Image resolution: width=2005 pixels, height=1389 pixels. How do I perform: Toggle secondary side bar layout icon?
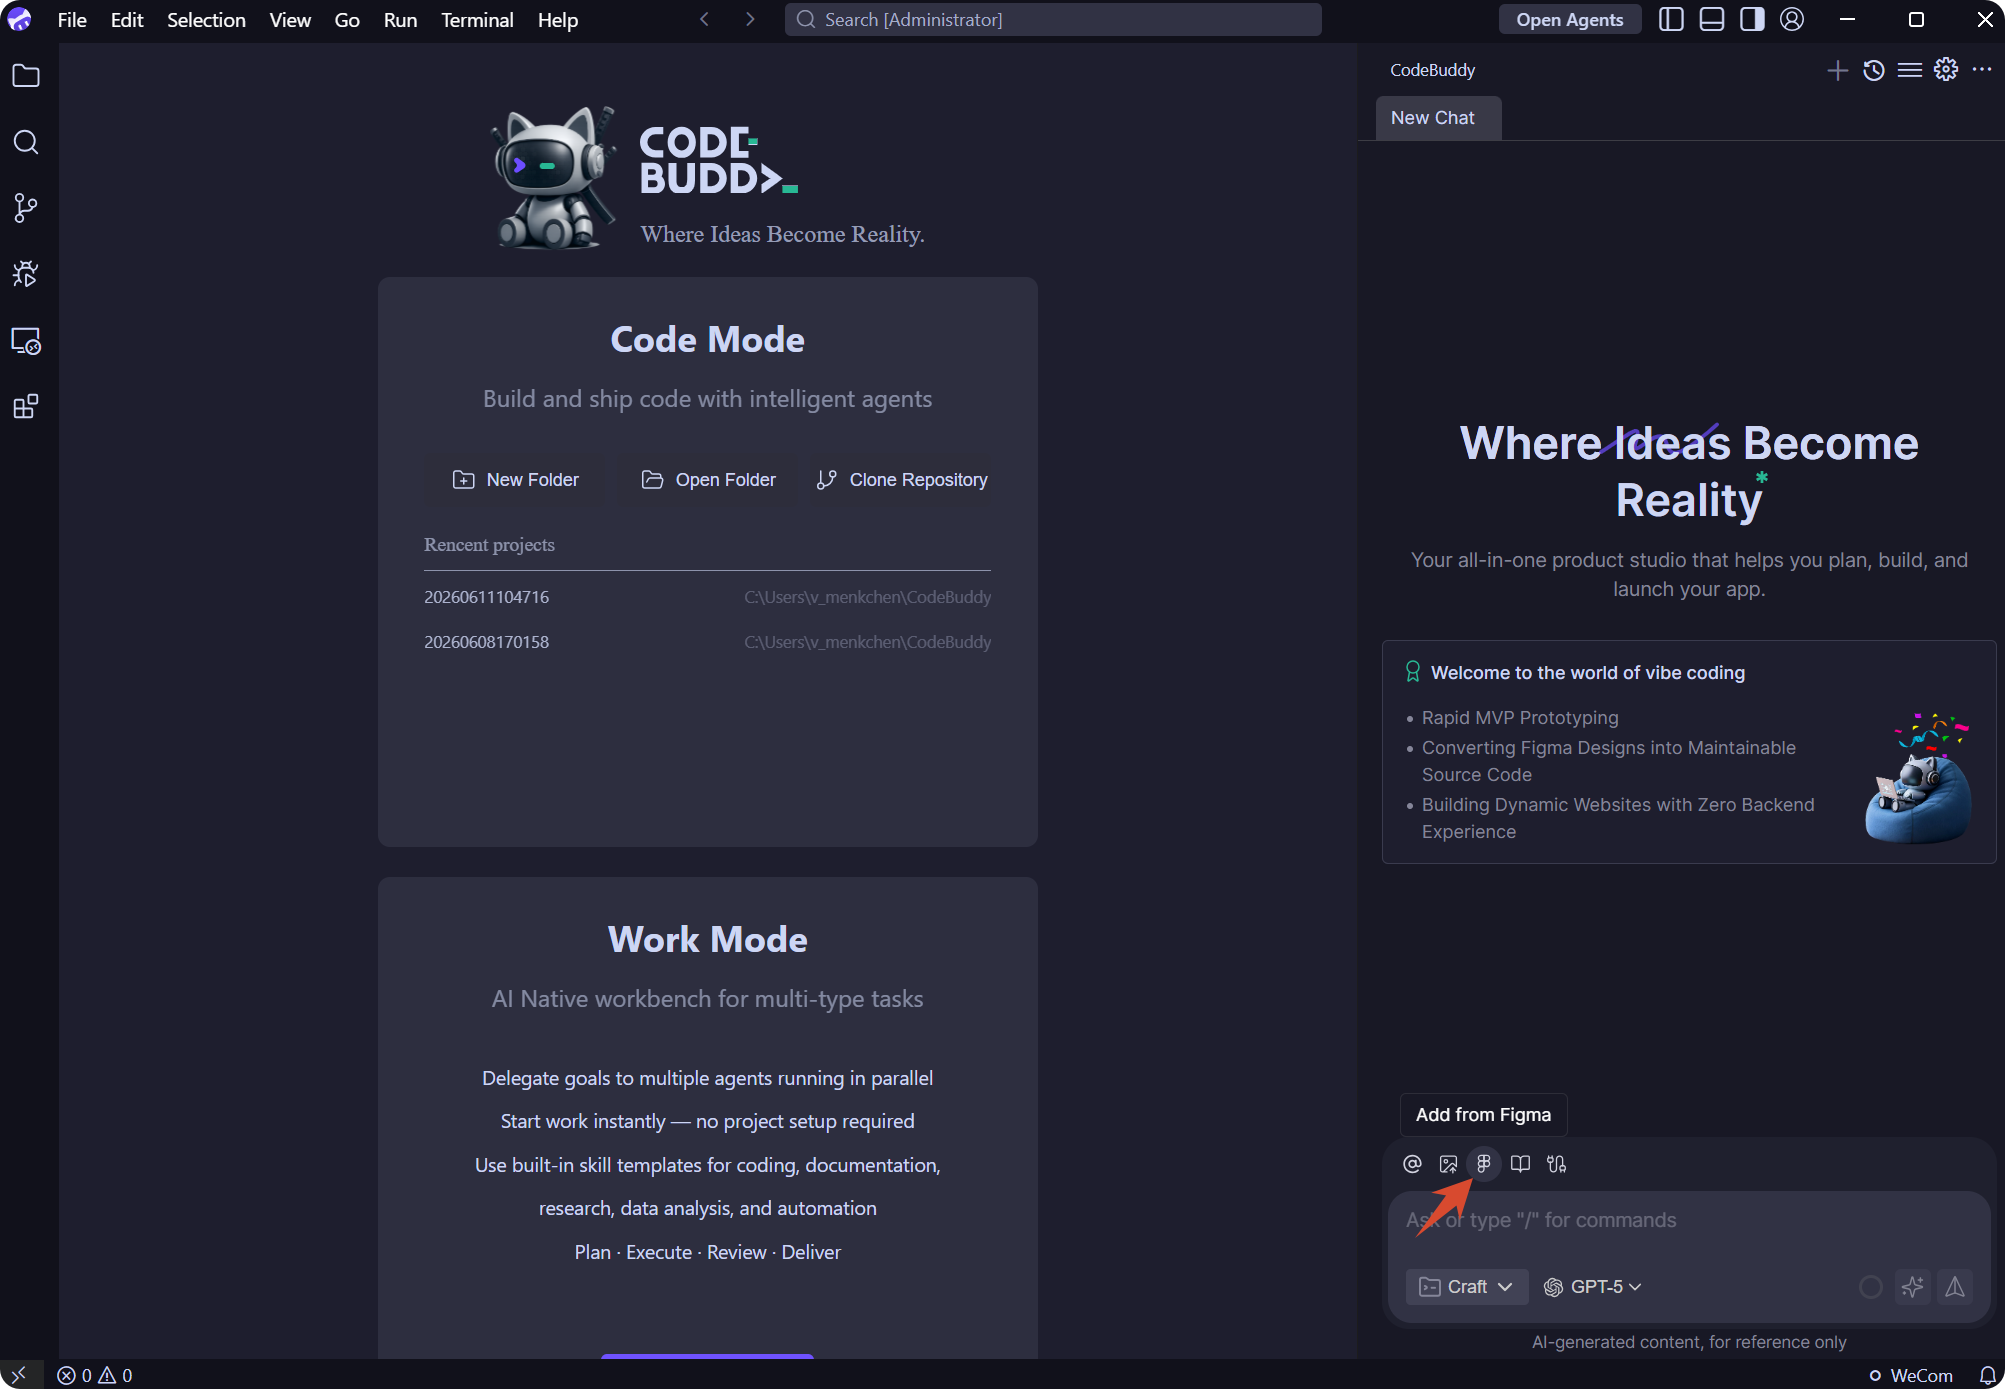[1752, 20]
